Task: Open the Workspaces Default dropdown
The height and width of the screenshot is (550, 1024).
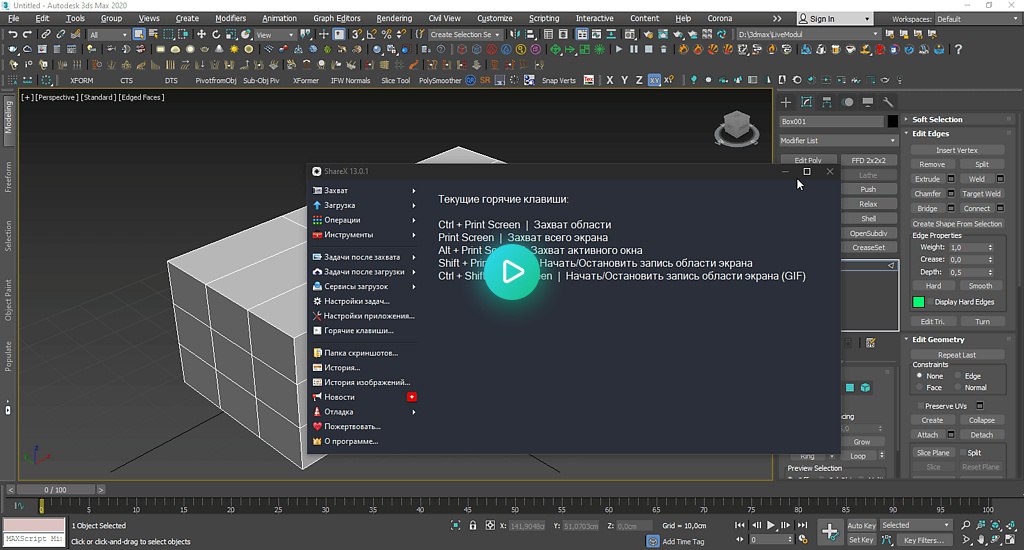Action: [x=977, y=19]
